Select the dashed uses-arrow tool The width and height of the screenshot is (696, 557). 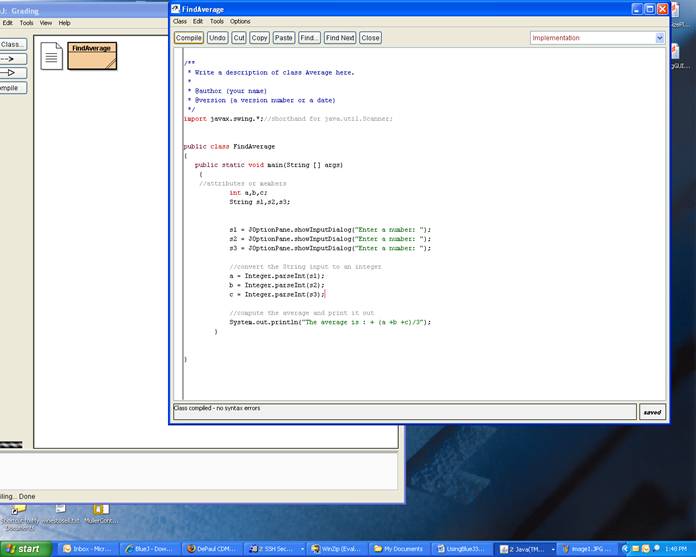pos(13,59)
